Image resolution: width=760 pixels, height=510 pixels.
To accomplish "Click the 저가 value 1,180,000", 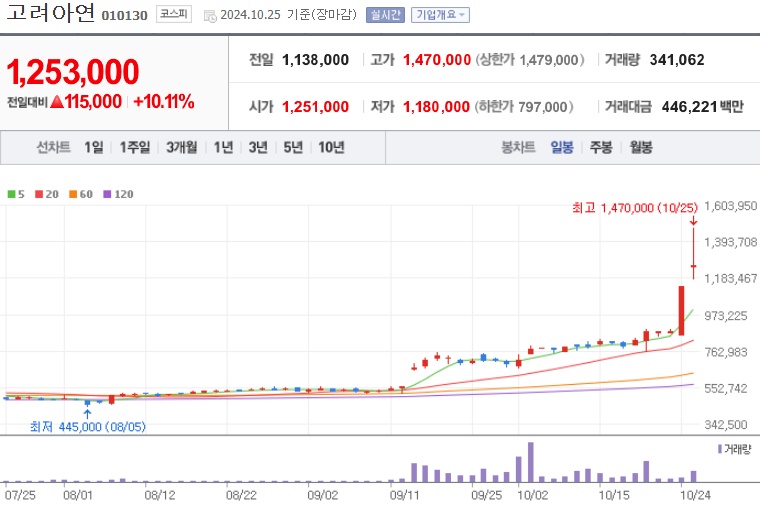I will click(x=436, y=106).
